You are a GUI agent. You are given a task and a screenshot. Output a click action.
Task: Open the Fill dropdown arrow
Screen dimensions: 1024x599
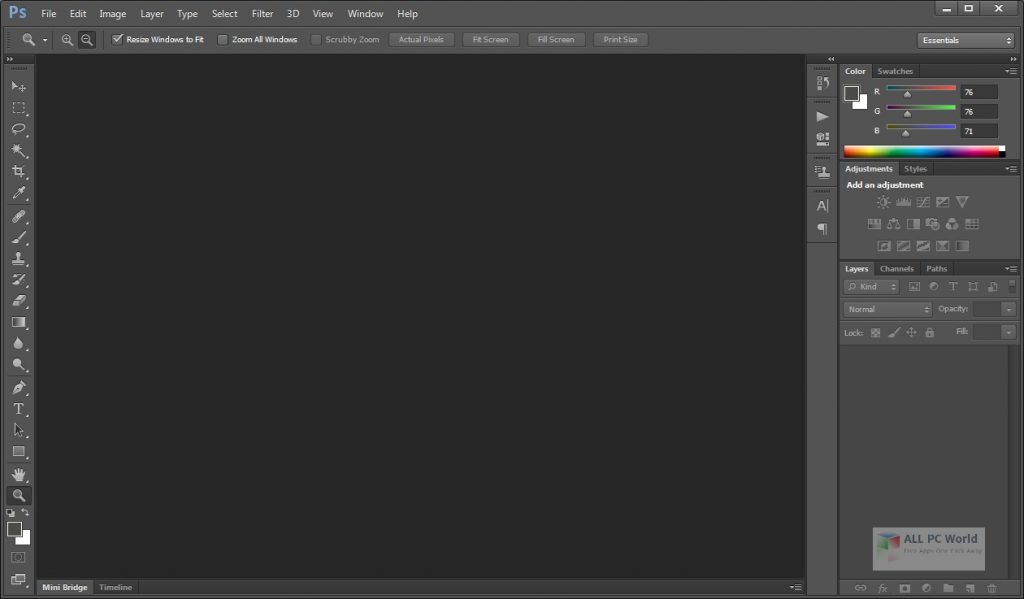click(x=1009, y=332)
